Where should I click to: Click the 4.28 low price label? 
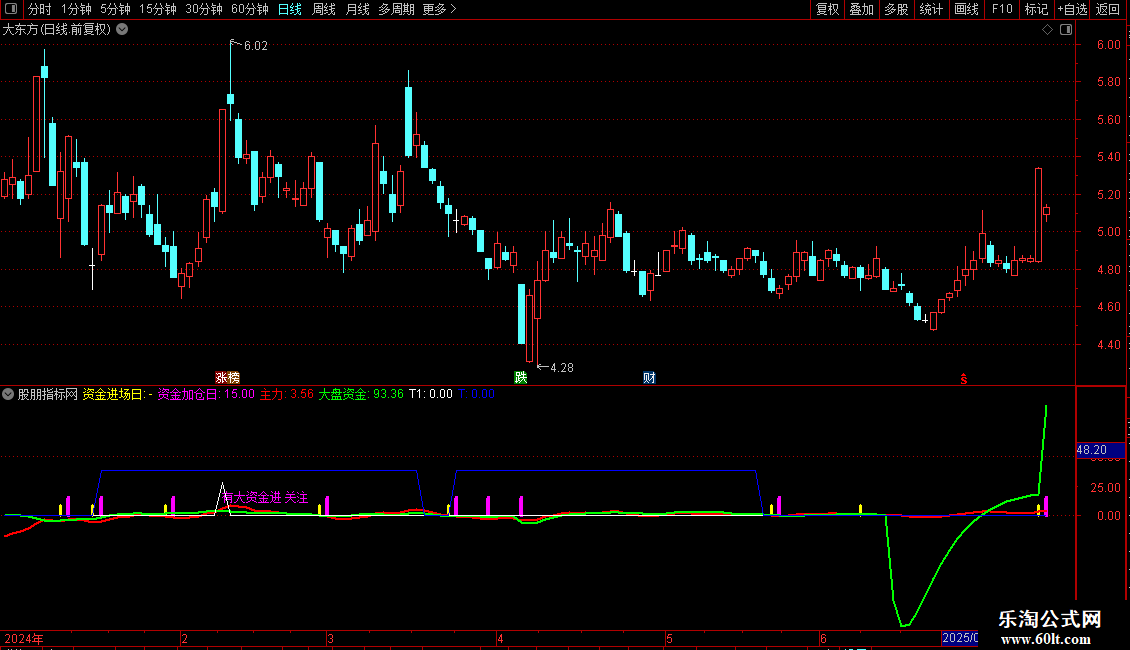[x=562, y=368]
